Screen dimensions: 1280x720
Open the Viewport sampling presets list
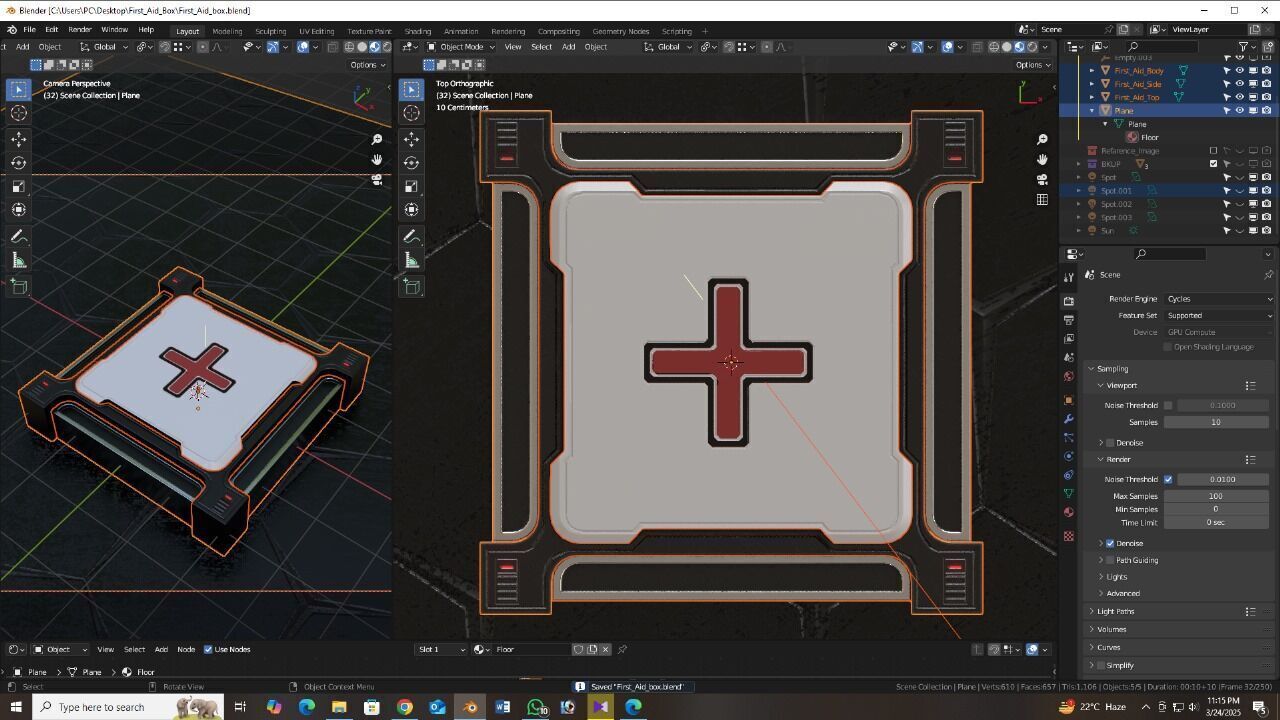[x=1250, y=385]
